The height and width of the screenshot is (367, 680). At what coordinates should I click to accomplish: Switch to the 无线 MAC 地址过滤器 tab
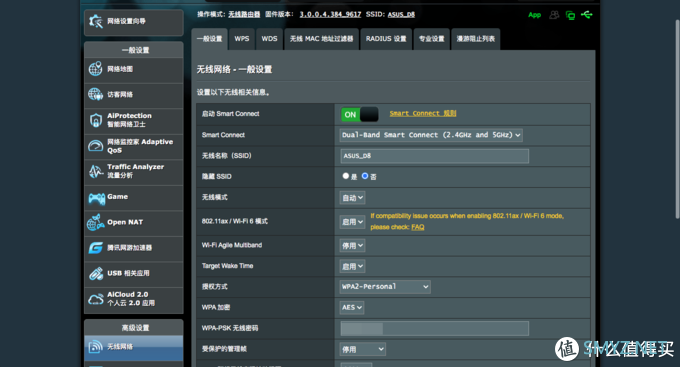(x=321, y=39)
